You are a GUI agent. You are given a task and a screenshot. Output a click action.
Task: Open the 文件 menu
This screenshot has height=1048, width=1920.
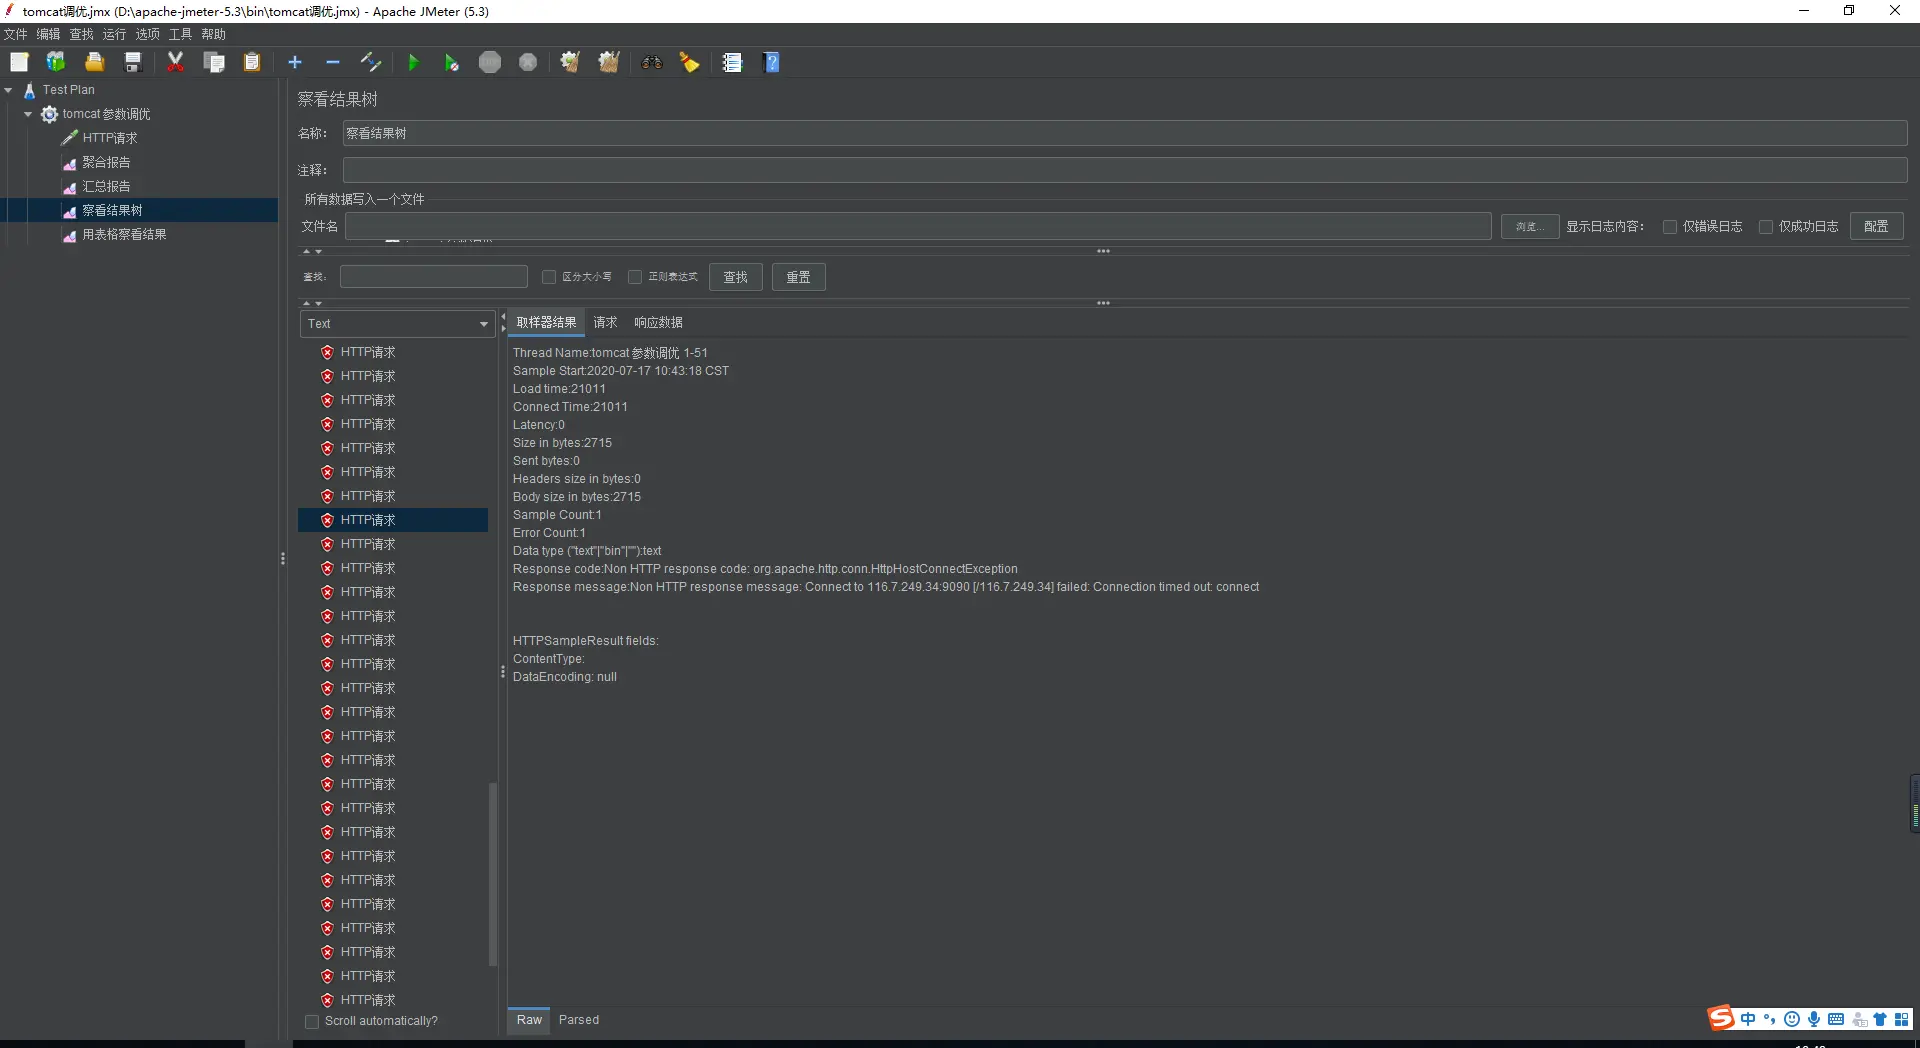[16, 34]
